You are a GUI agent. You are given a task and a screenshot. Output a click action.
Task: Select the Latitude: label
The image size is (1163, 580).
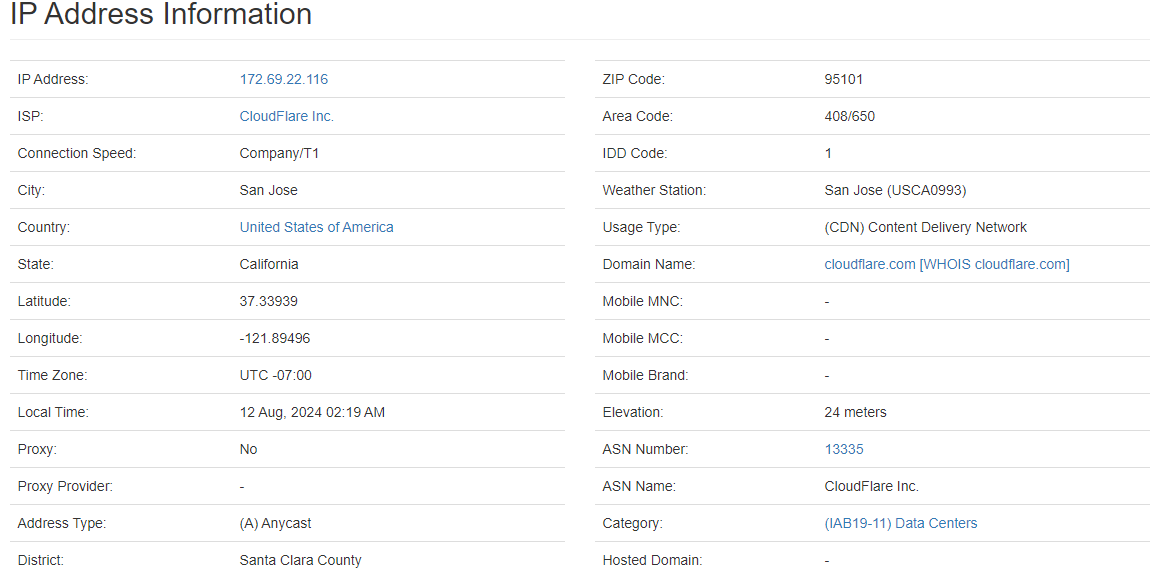click(44, 302)
